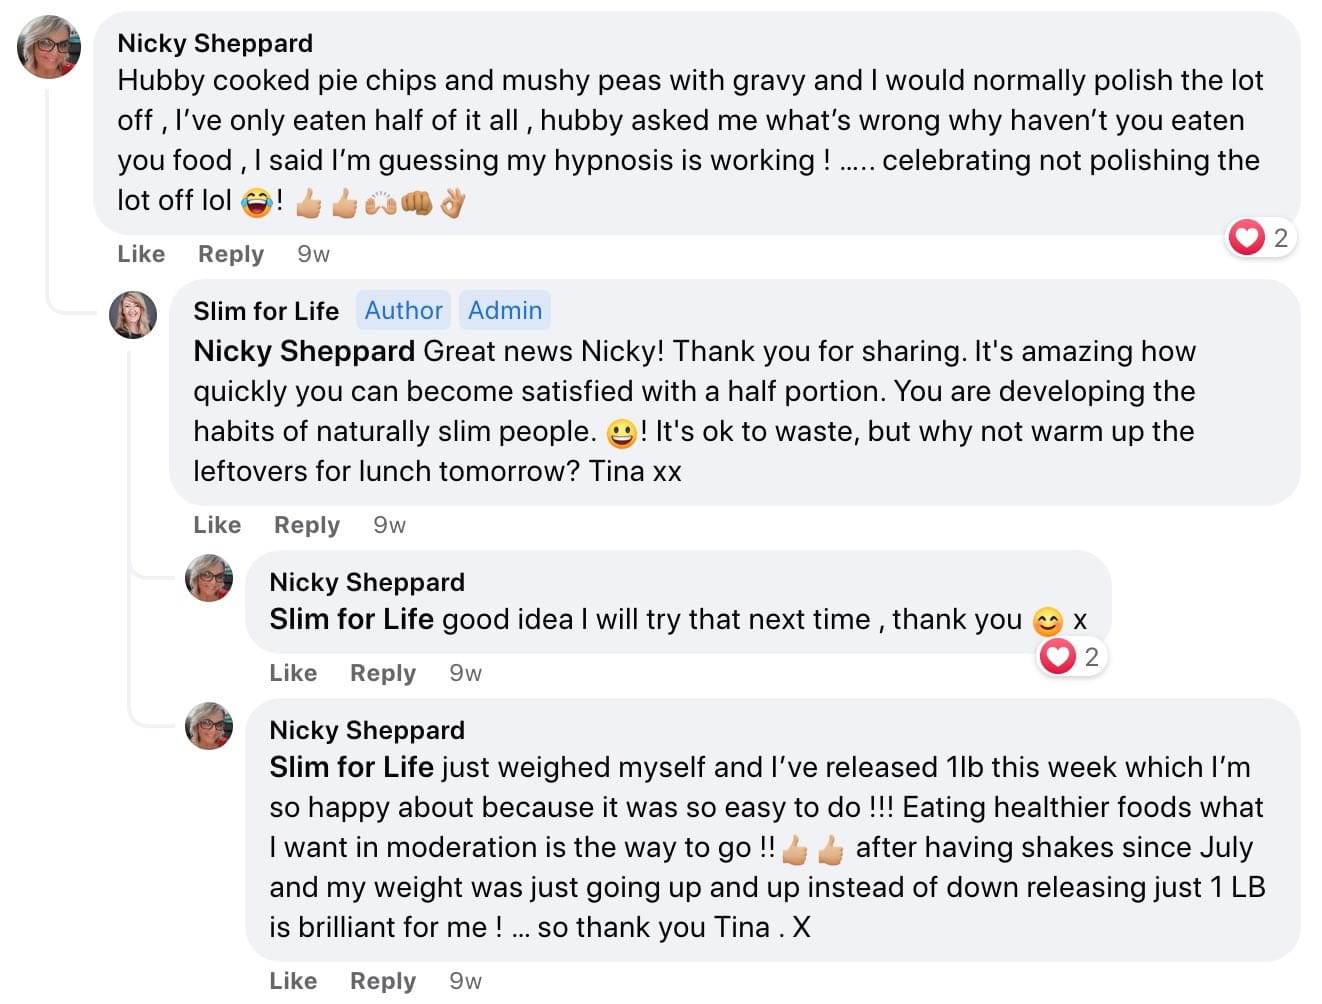The height and width of the screenshot is (1004, 1322).
Task: Click the Author badge
Action: click(403, 311)
